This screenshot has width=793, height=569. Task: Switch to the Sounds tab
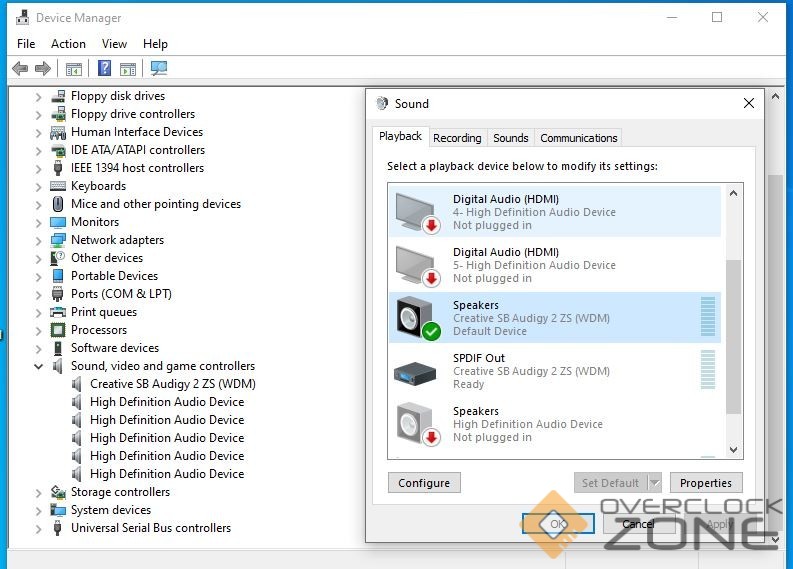(x=511, y=138)
